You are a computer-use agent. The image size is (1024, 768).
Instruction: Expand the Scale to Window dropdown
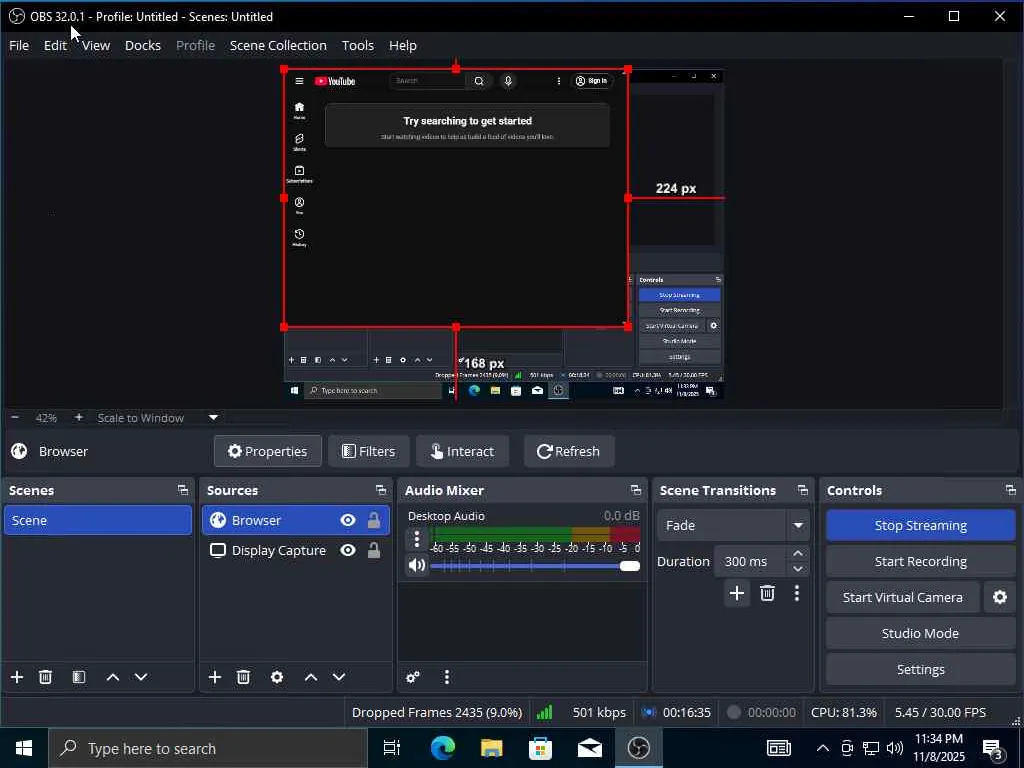click(213, 417)
